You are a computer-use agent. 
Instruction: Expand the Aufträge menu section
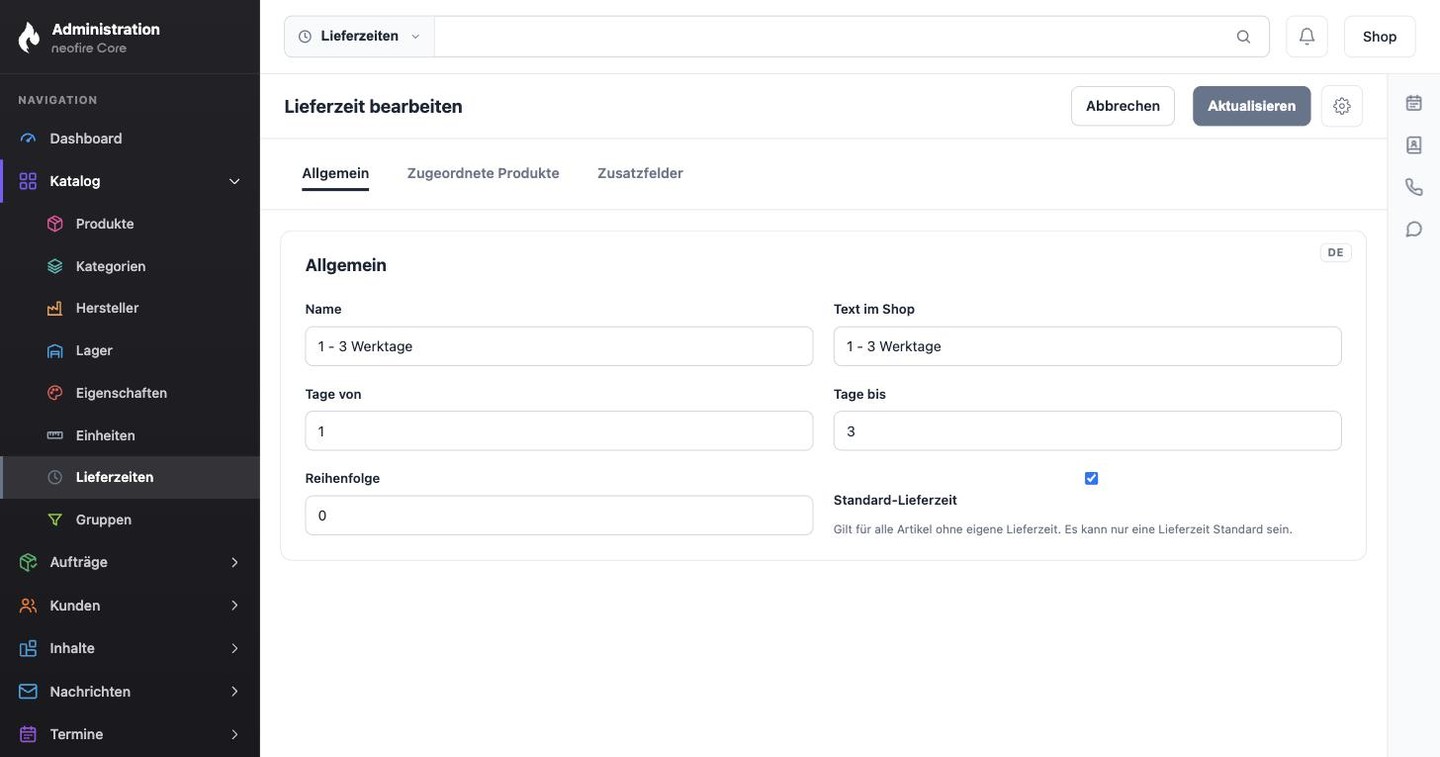point(234,563)
